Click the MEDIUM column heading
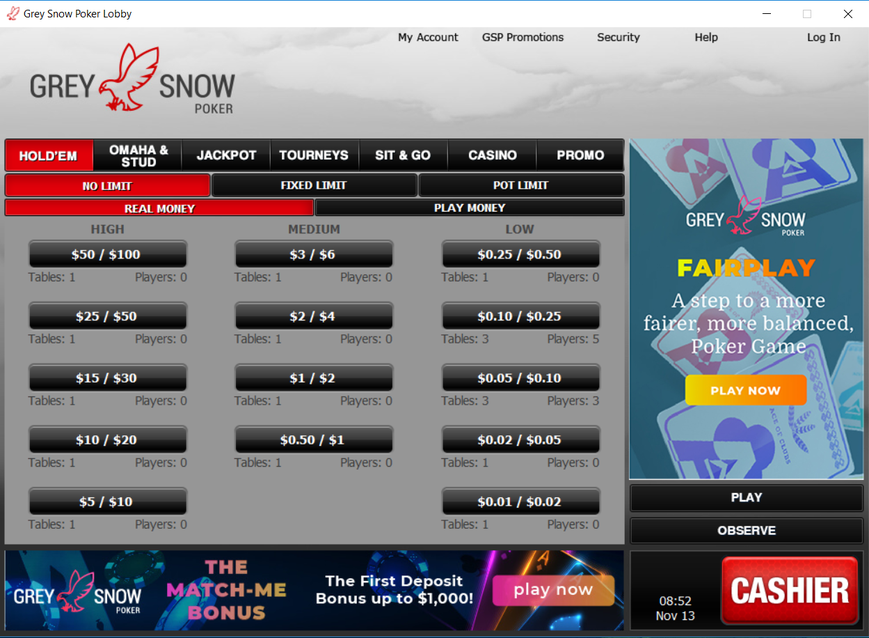 click(x=314, y=229)
